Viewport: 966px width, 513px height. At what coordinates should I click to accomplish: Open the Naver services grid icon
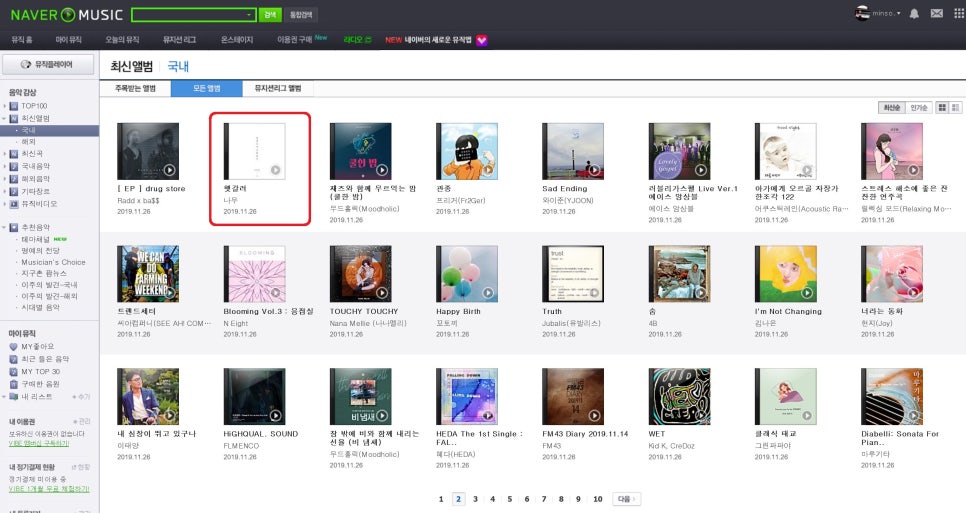959,14
